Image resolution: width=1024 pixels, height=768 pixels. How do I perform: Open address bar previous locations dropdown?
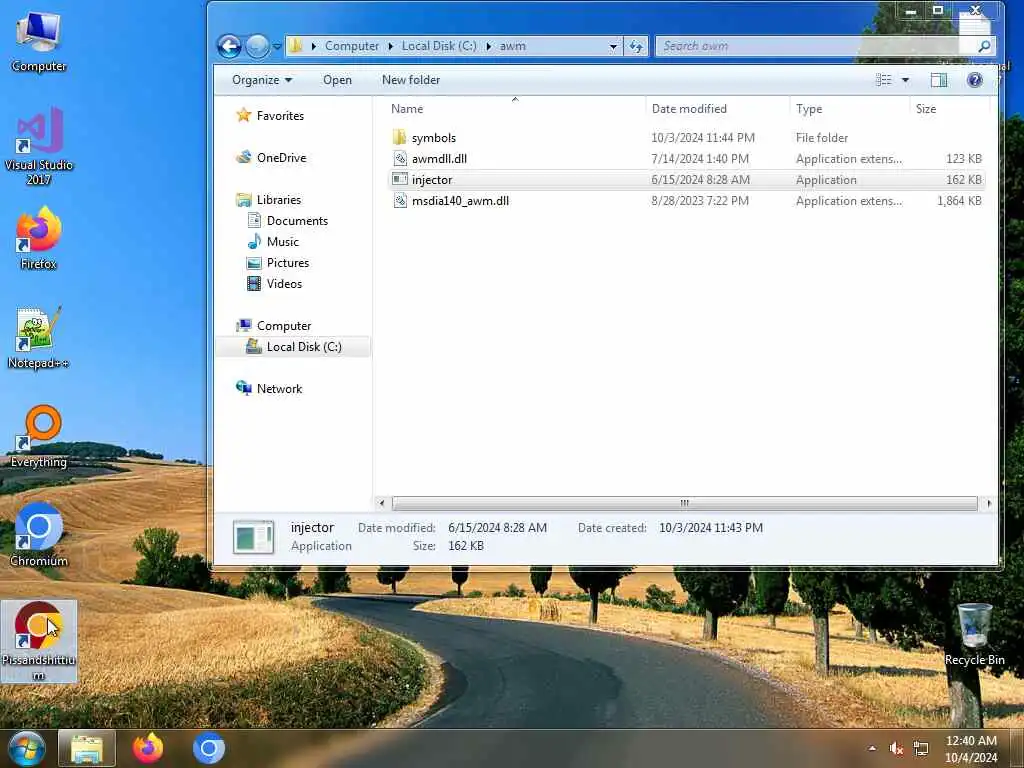(x=613, y=46)
